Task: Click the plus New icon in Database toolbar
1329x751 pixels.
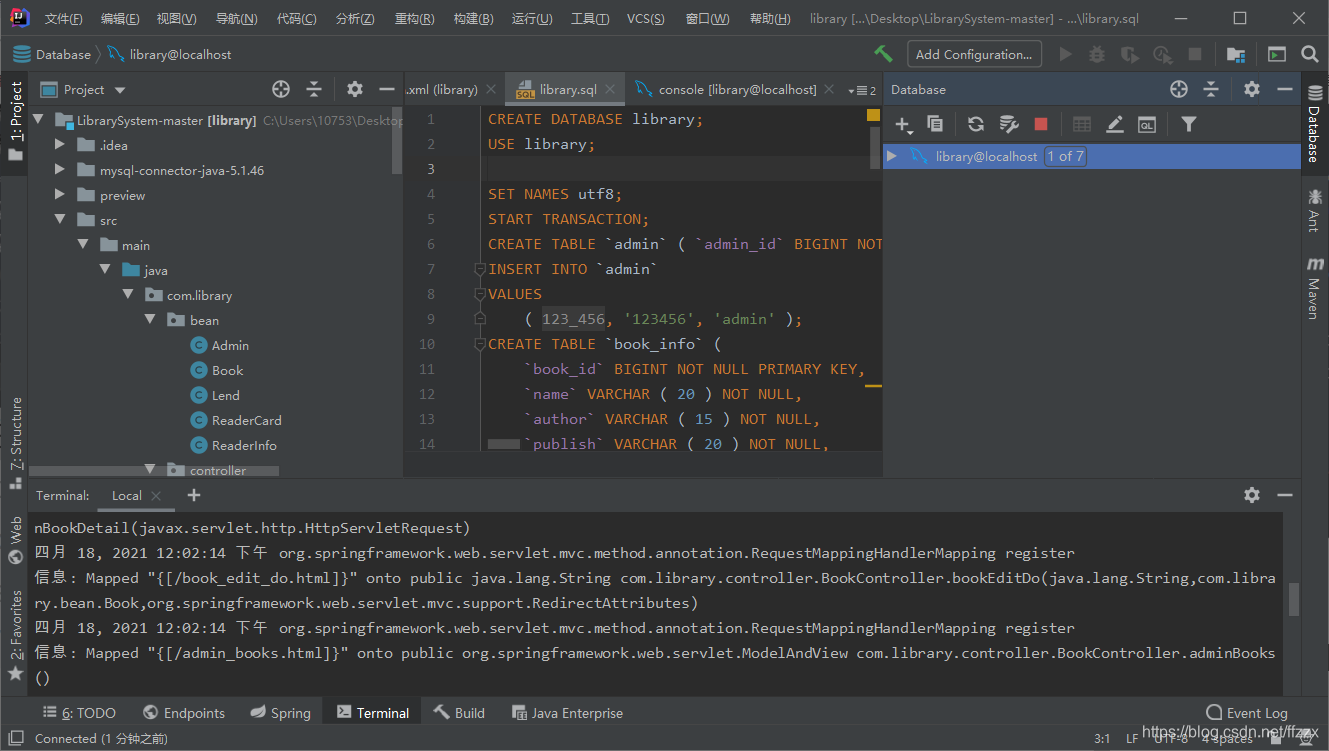Action: 903,124
